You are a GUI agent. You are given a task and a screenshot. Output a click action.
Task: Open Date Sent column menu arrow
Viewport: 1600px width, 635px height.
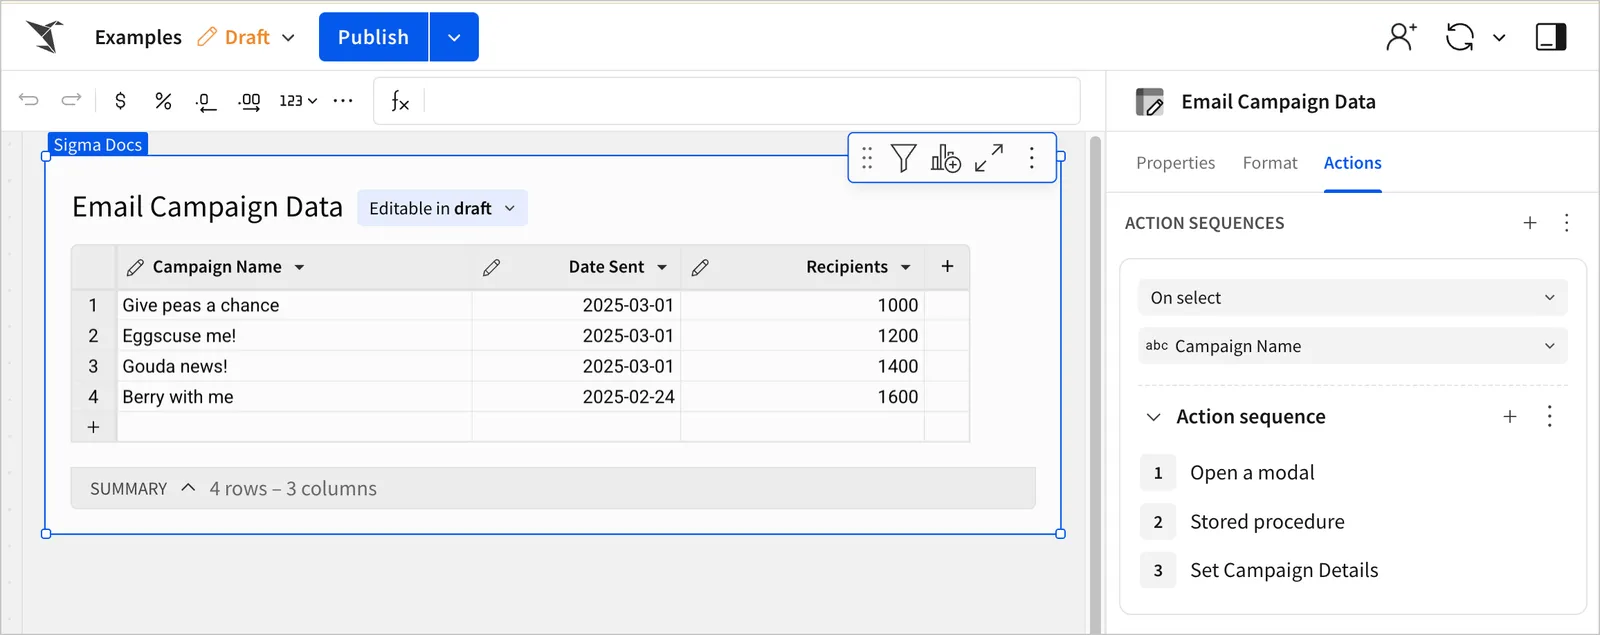pyautogui.click(x=662, y=267)
